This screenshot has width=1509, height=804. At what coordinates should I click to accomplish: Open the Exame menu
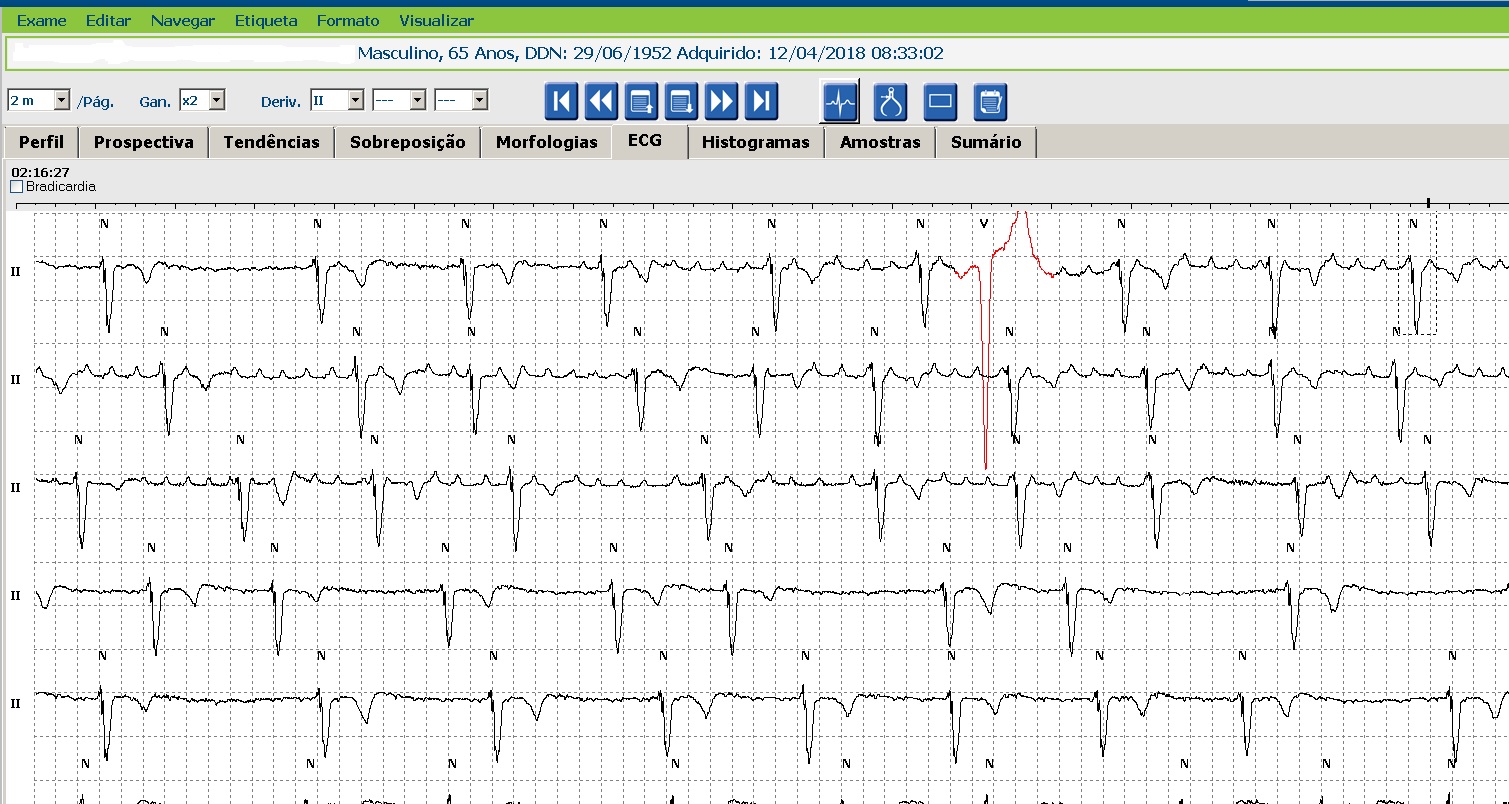coord(41,20)
